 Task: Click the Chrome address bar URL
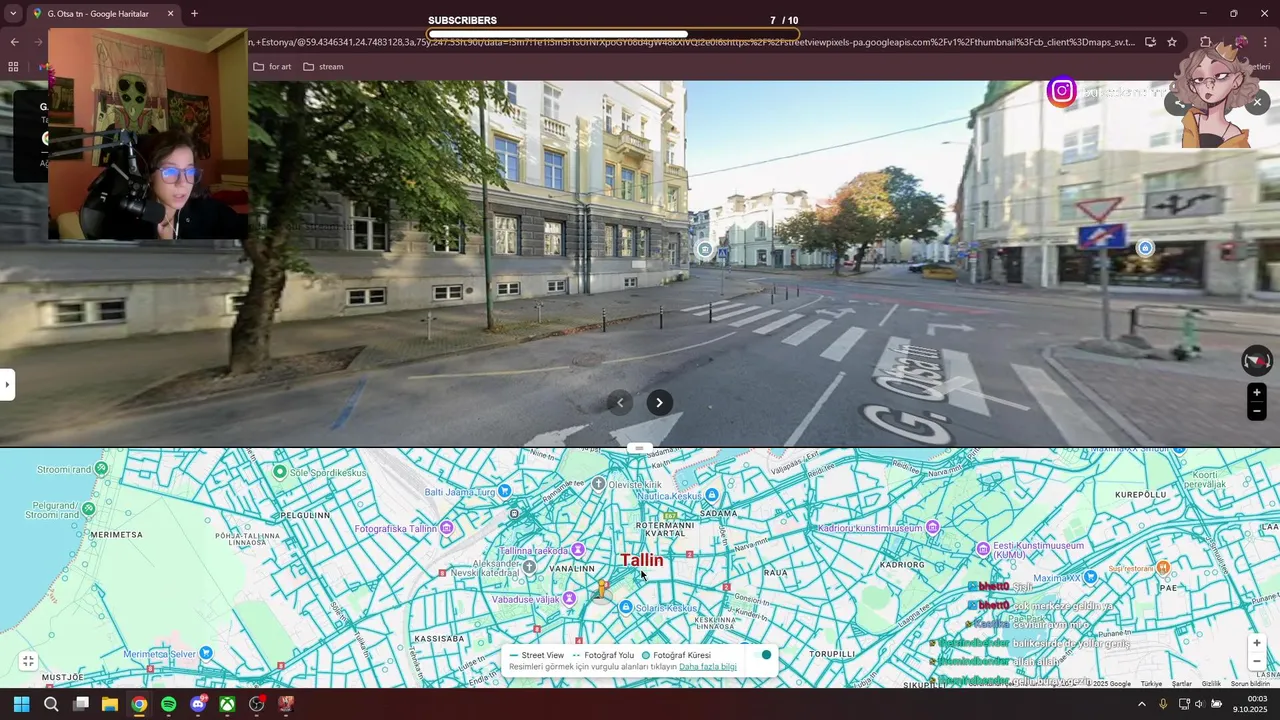click(x=690, y=42)
